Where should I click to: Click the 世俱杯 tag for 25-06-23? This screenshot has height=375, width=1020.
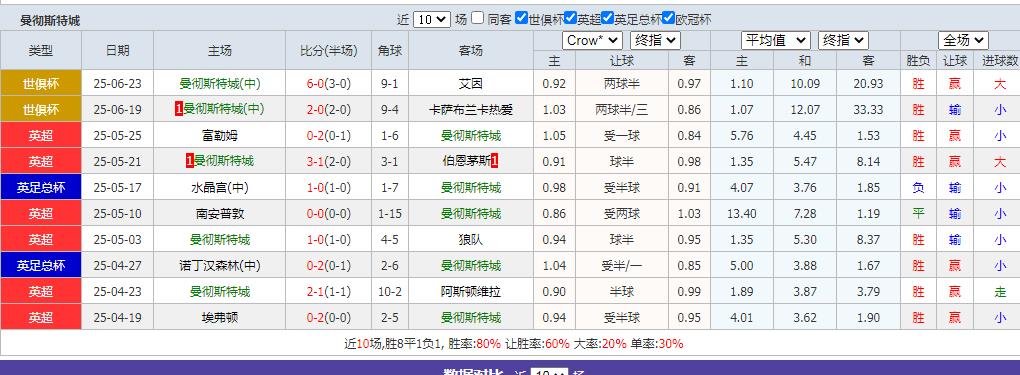[x=41, y=83]
